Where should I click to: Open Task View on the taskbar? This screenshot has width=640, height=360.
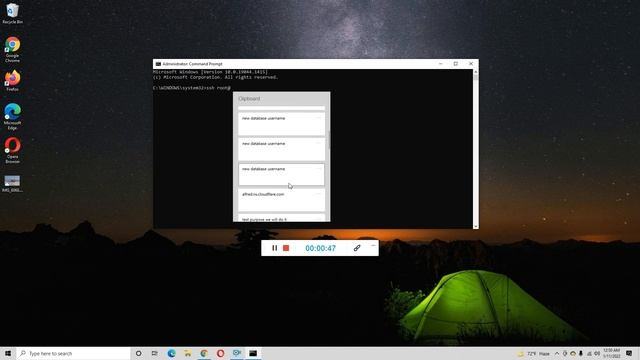[154, 353]
